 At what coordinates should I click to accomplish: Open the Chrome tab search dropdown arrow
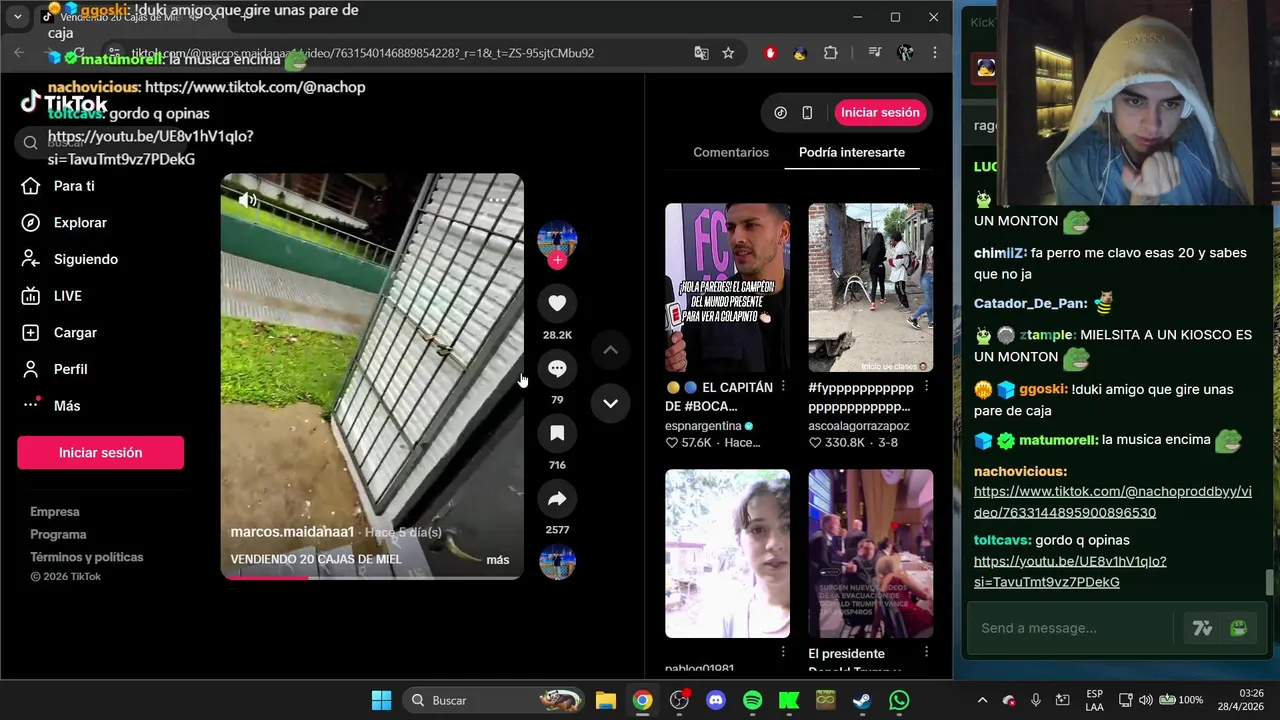pyautogui.click(x=17, y=17)
